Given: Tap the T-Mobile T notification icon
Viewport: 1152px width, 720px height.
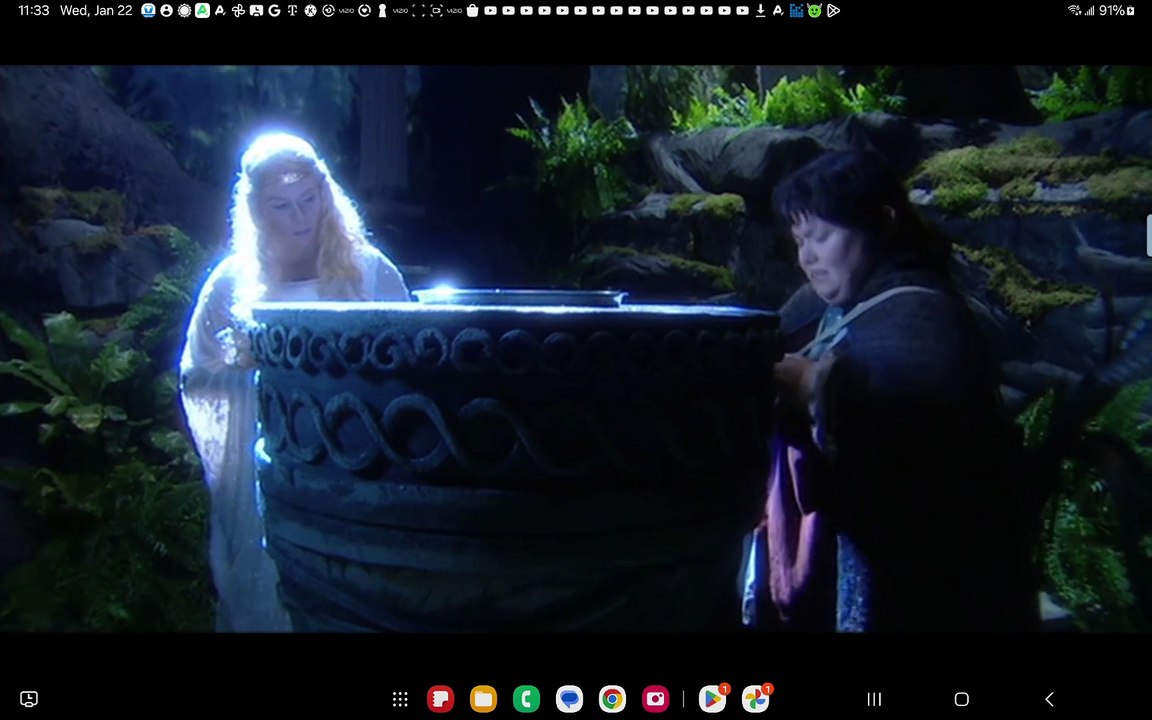Looking at the screenshot, I should point(292,10).
